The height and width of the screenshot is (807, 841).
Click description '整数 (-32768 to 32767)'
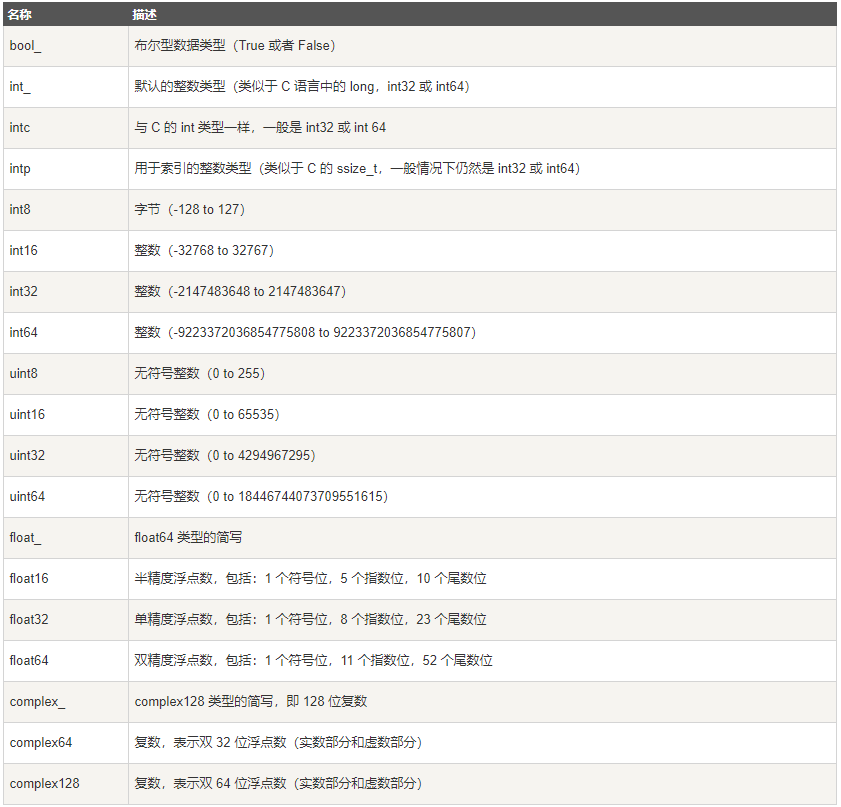tap(204, 250)
